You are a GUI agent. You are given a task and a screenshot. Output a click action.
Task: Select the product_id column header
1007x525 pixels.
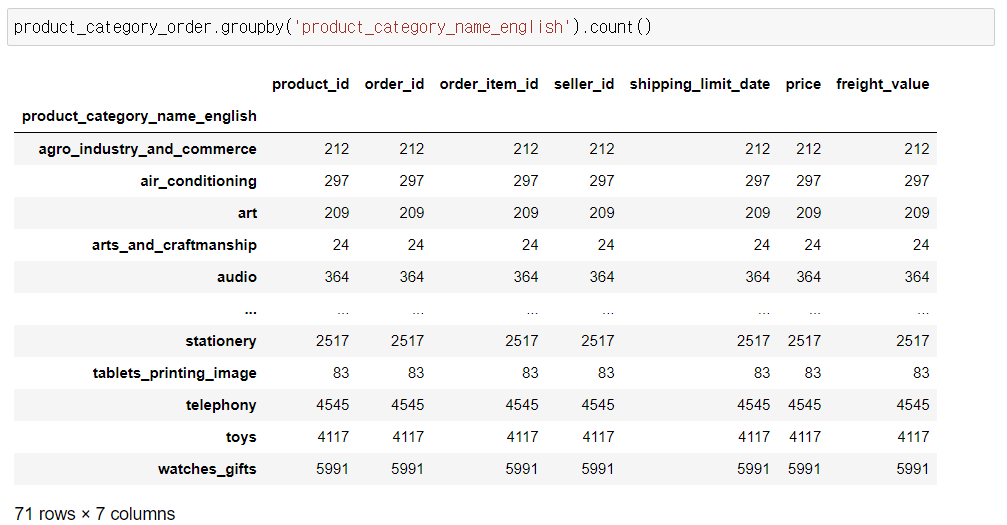[310, 84]
